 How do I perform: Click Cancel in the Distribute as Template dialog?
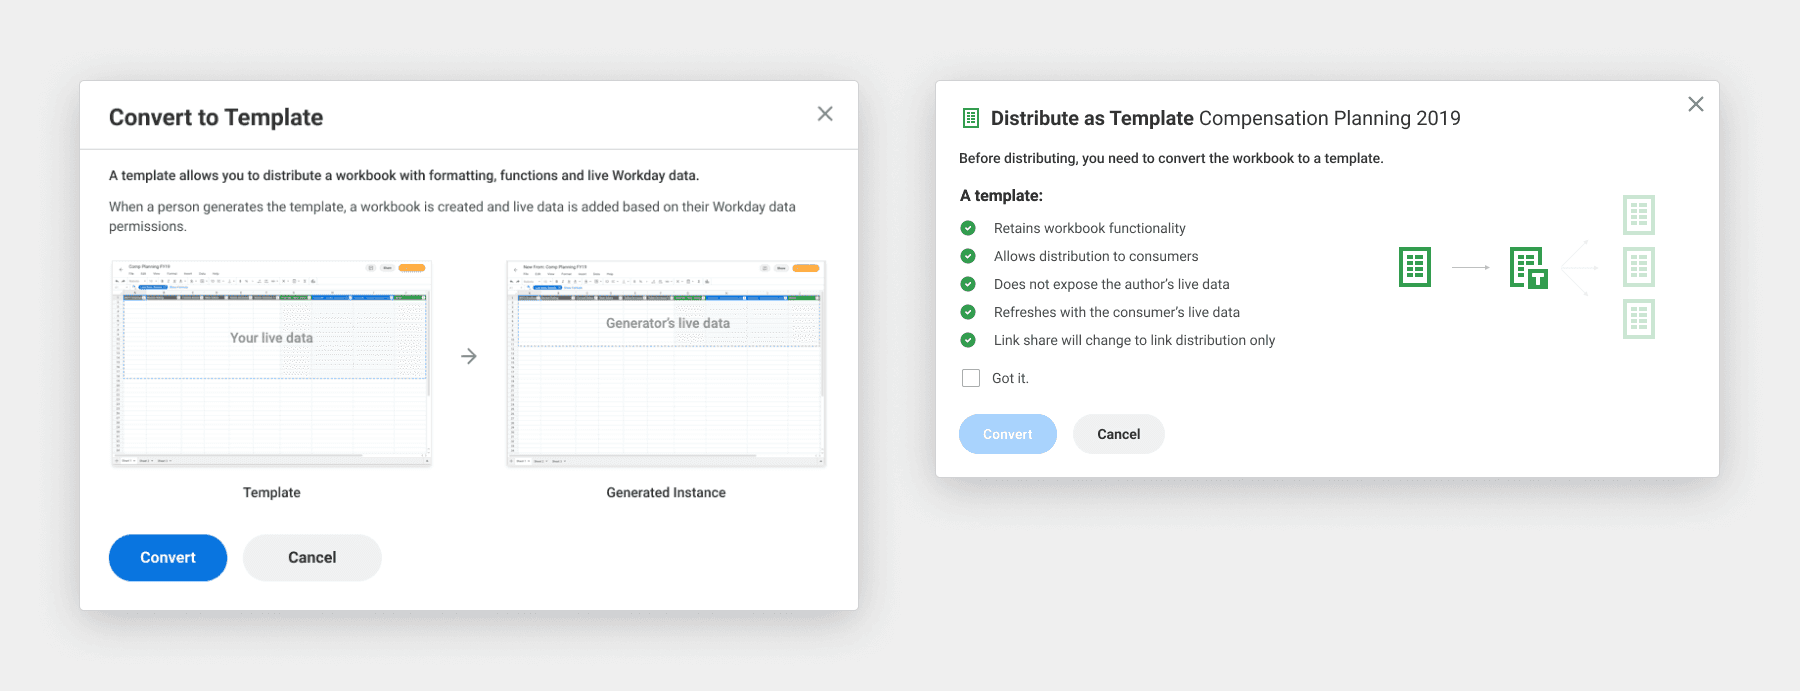coord(1119,434)
